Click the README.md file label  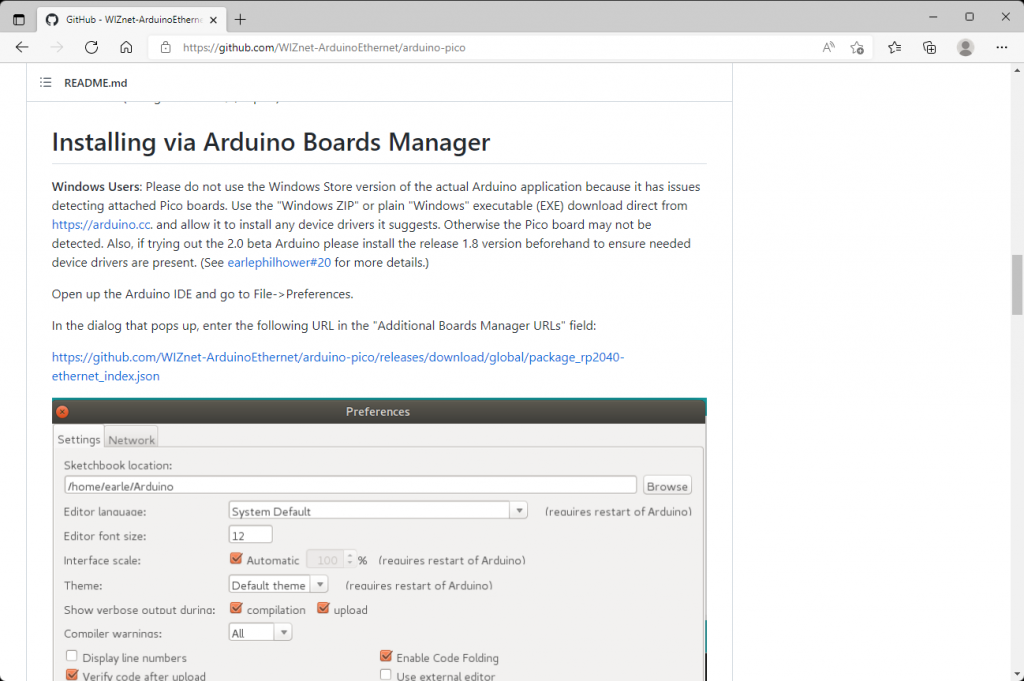pos(95,83)
